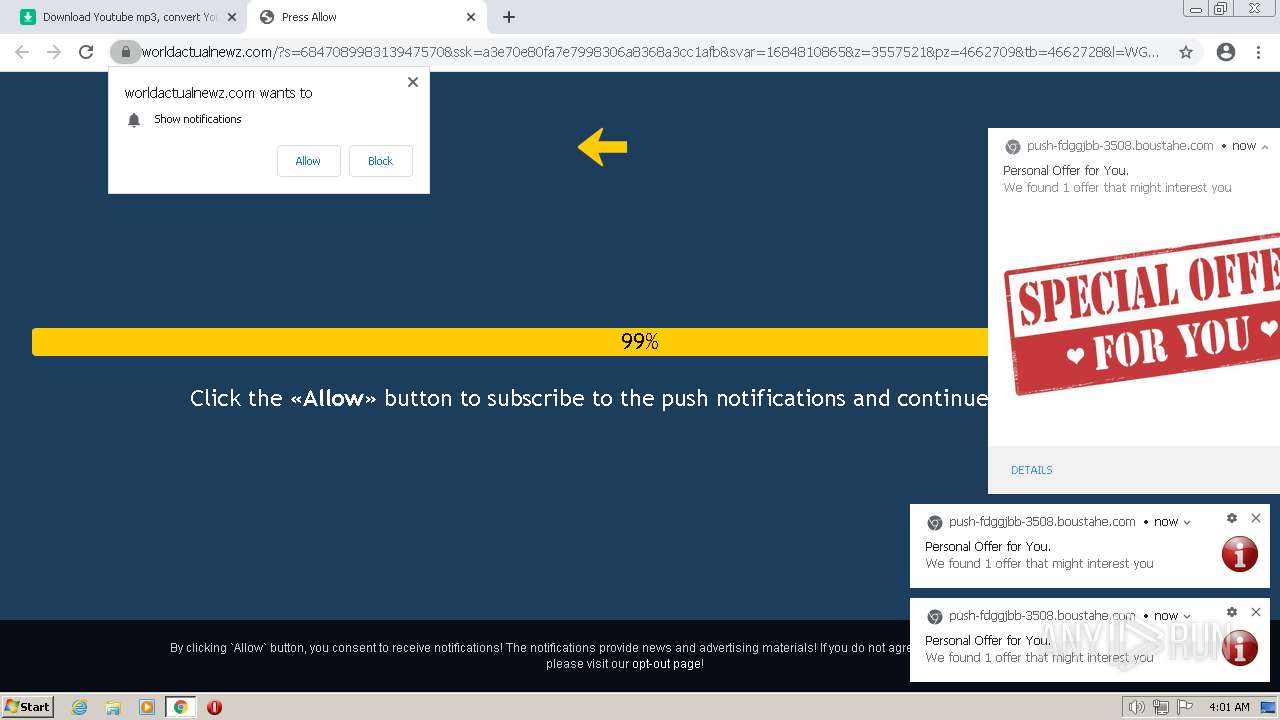
Task: Open a new browser tab
Action: tap(509, 17)
